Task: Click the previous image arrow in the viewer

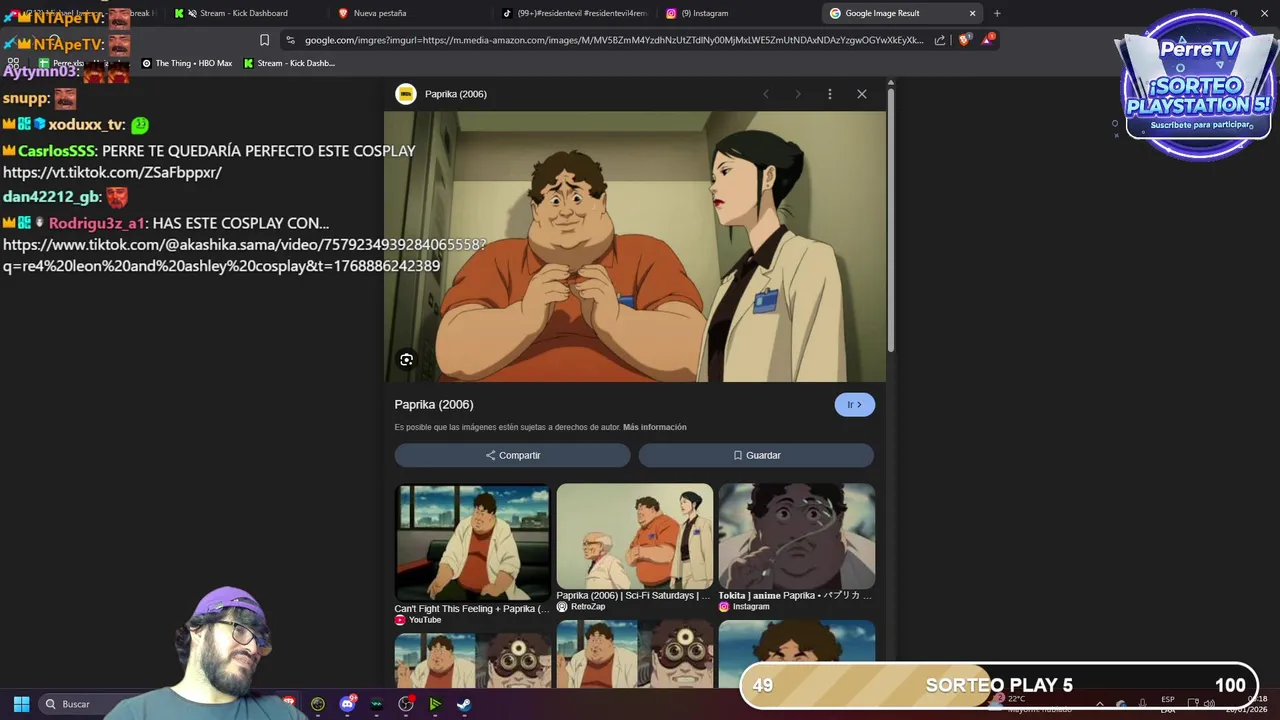Action: (766, 94)
